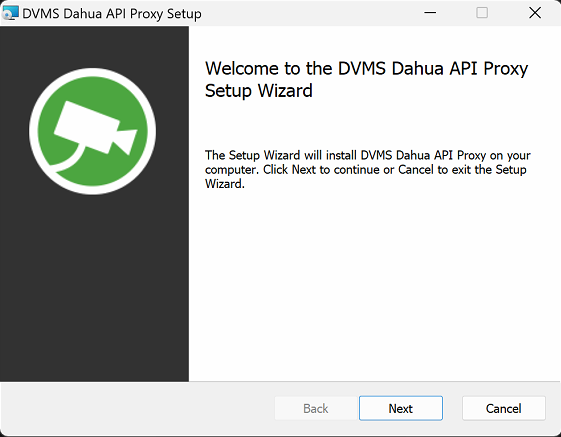Minimize the setup window
This screenshot has height=437, width=561.
pos(430,13)
